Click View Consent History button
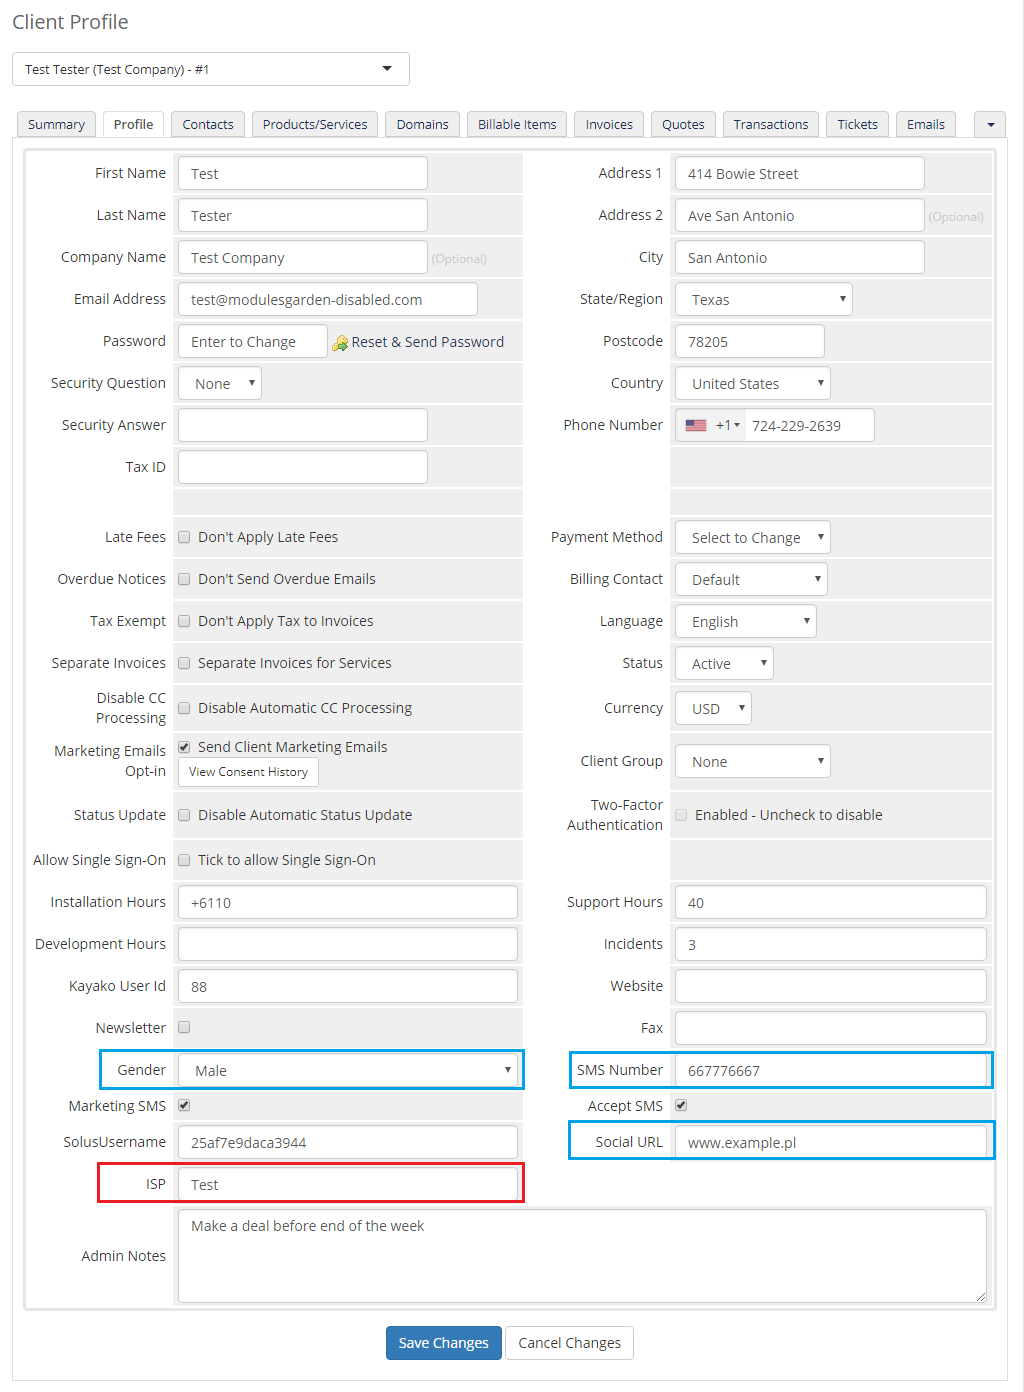Screen dimensions: 1024x1392 click(x=248, y=772)
